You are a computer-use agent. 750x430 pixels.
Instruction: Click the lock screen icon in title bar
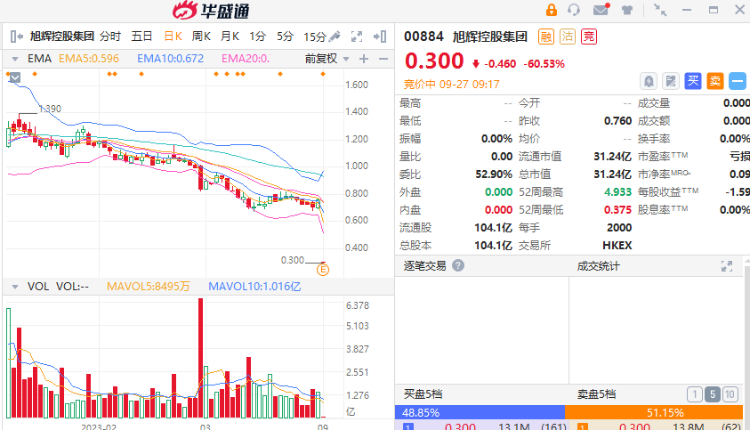click(x=551, y=10)
